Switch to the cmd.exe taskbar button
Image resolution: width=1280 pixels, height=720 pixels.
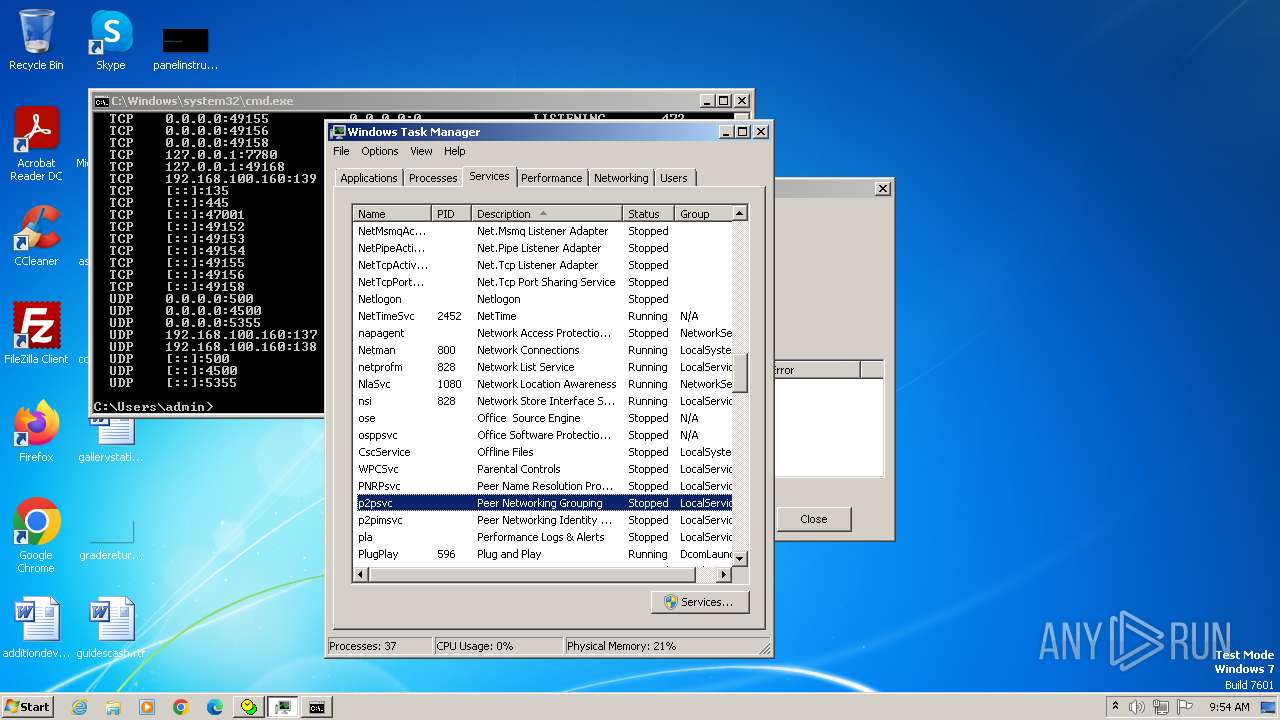pos(317,707)
